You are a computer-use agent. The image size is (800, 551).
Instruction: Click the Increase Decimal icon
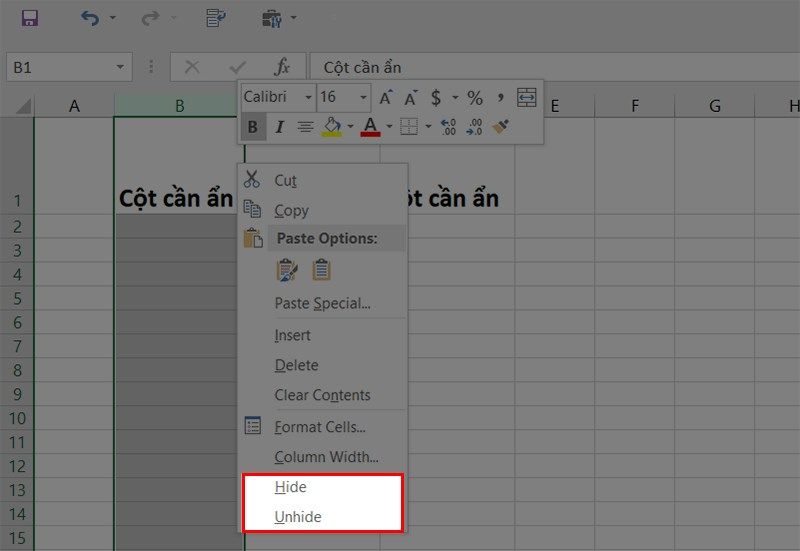[x=448, y=127]
